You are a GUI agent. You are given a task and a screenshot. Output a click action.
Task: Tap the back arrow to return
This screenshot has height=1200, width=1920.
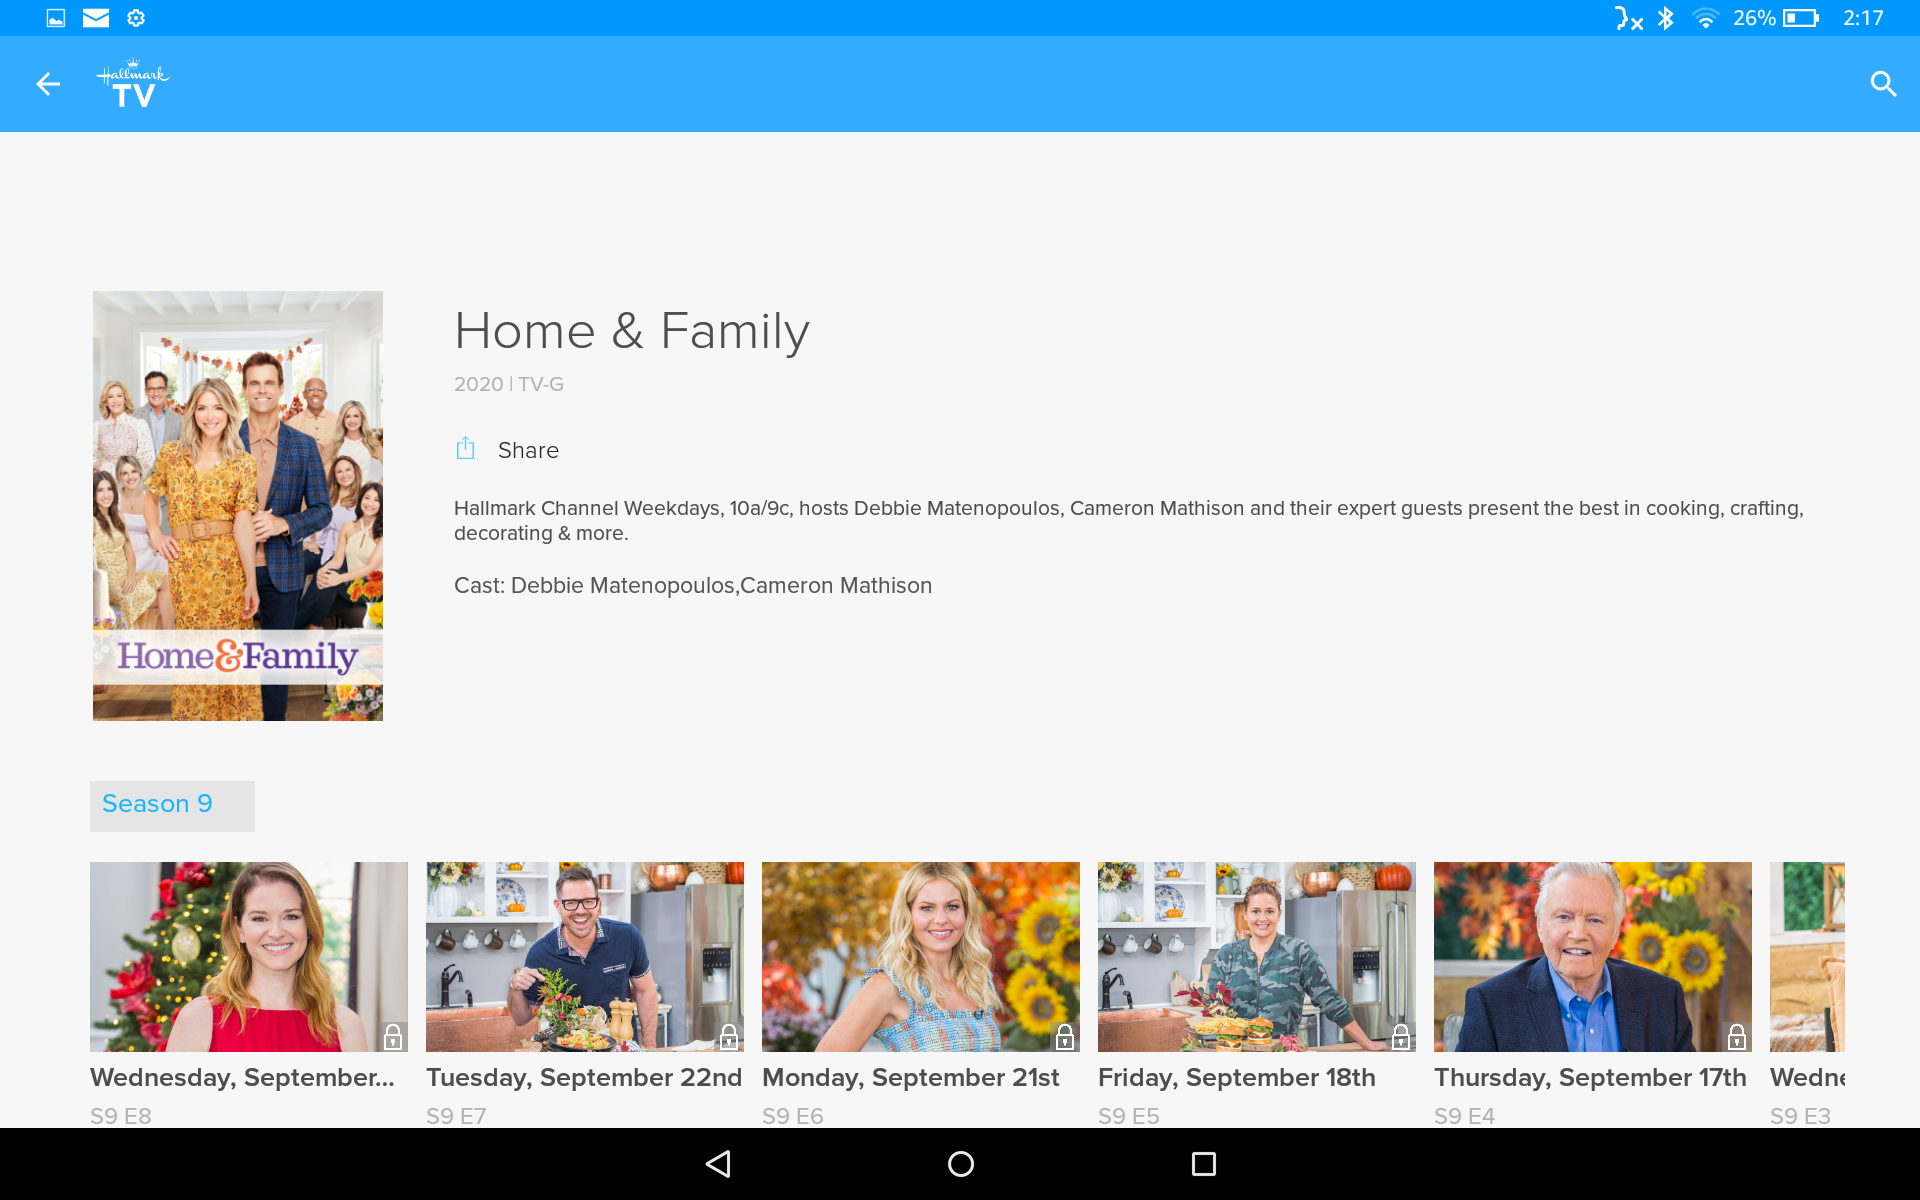pos(47,84)
